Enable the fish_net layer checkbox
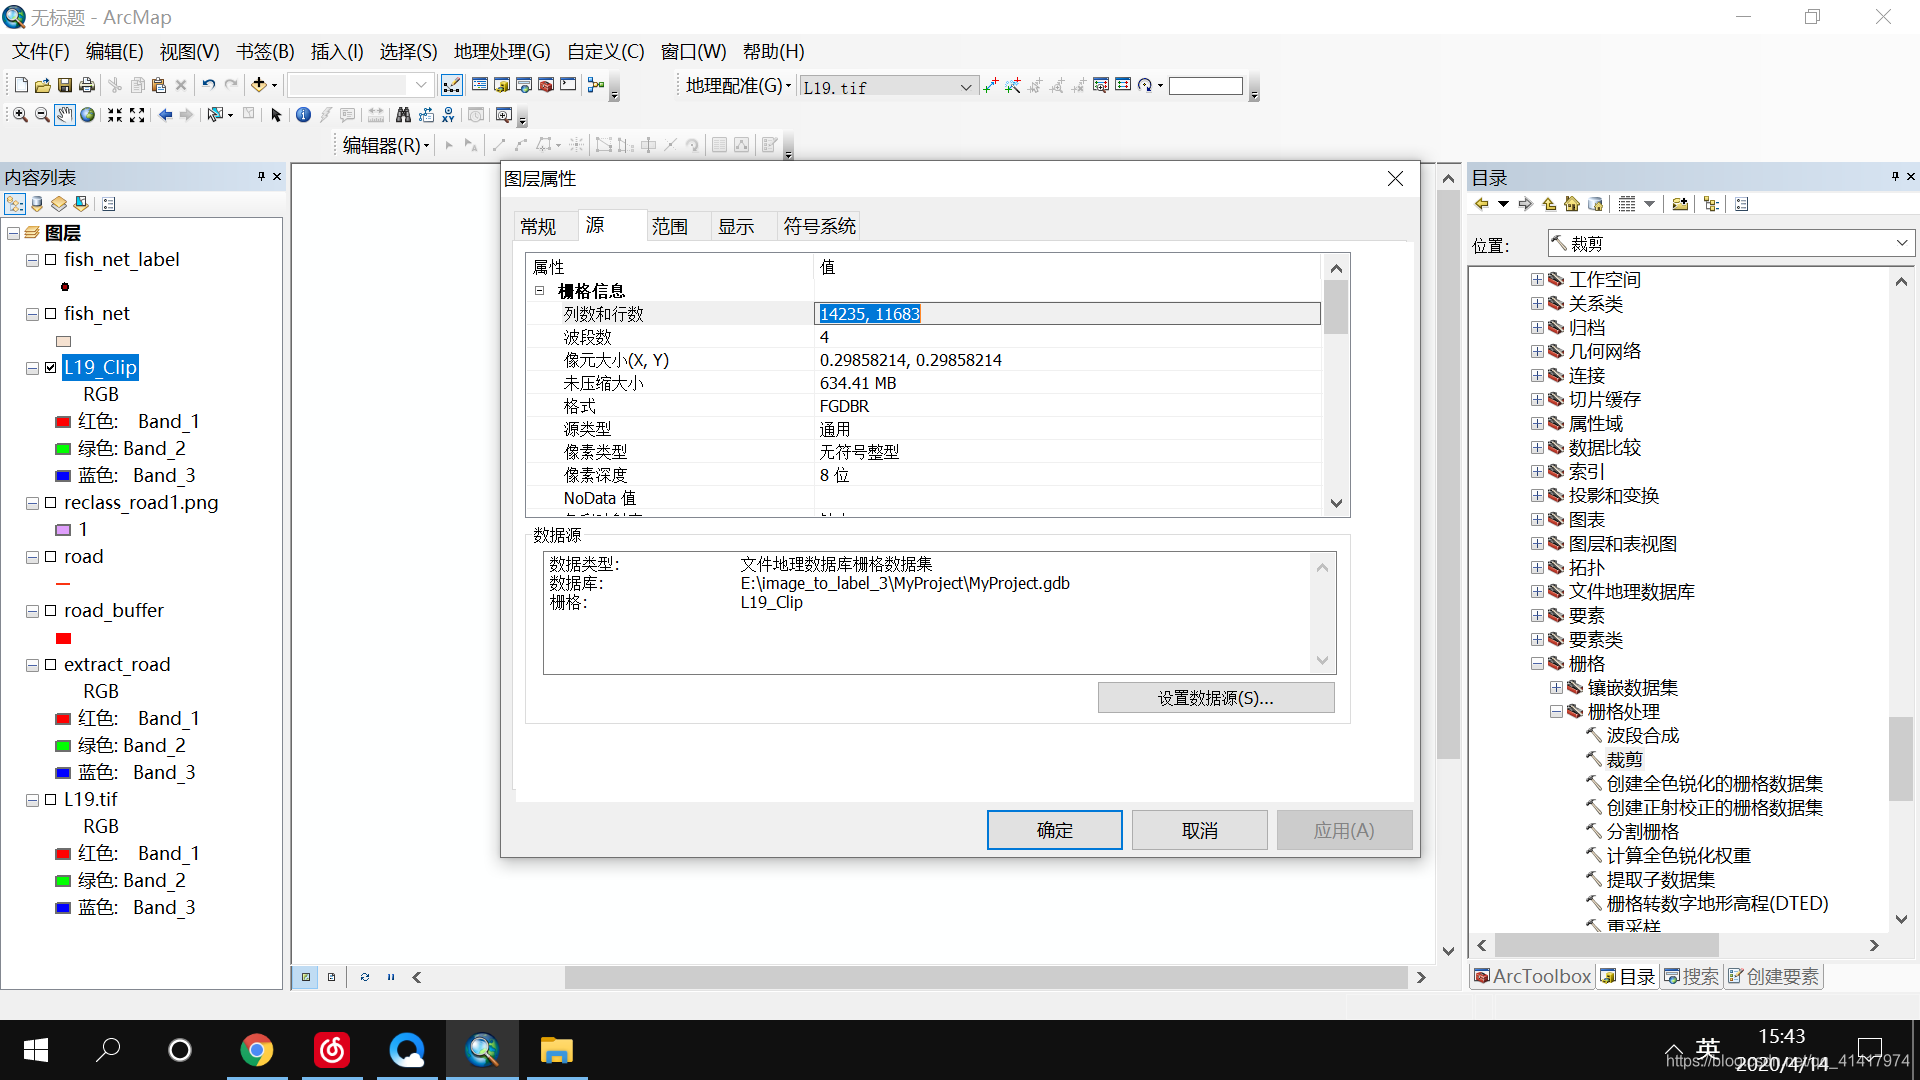Viewport: 1920px width, 1080px height. (x=51, y=314)
